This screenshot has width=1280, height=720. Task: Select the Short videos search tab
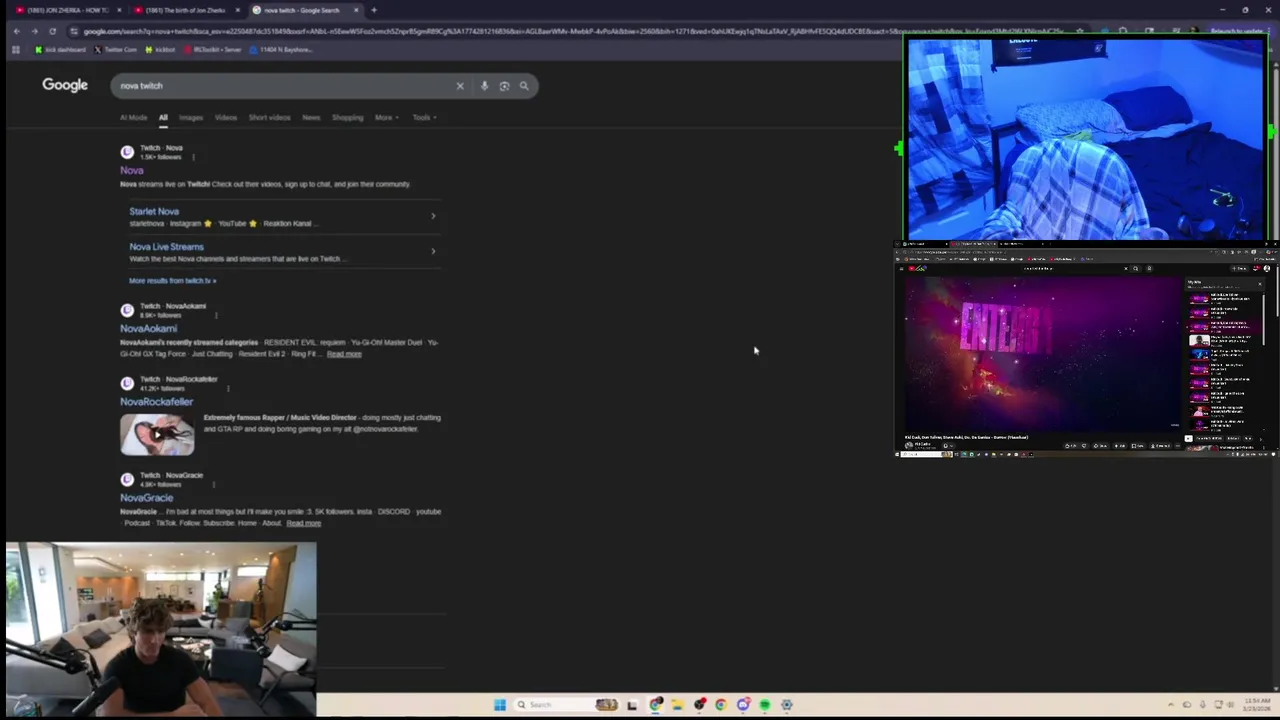point(269,118)
